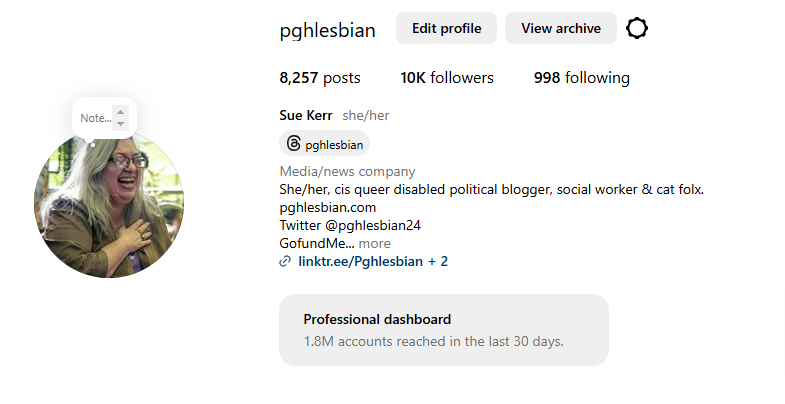Click the link chain icon
Image resolution: width=785 pixels, height=404 pixels.
click(x=286, y=262)
